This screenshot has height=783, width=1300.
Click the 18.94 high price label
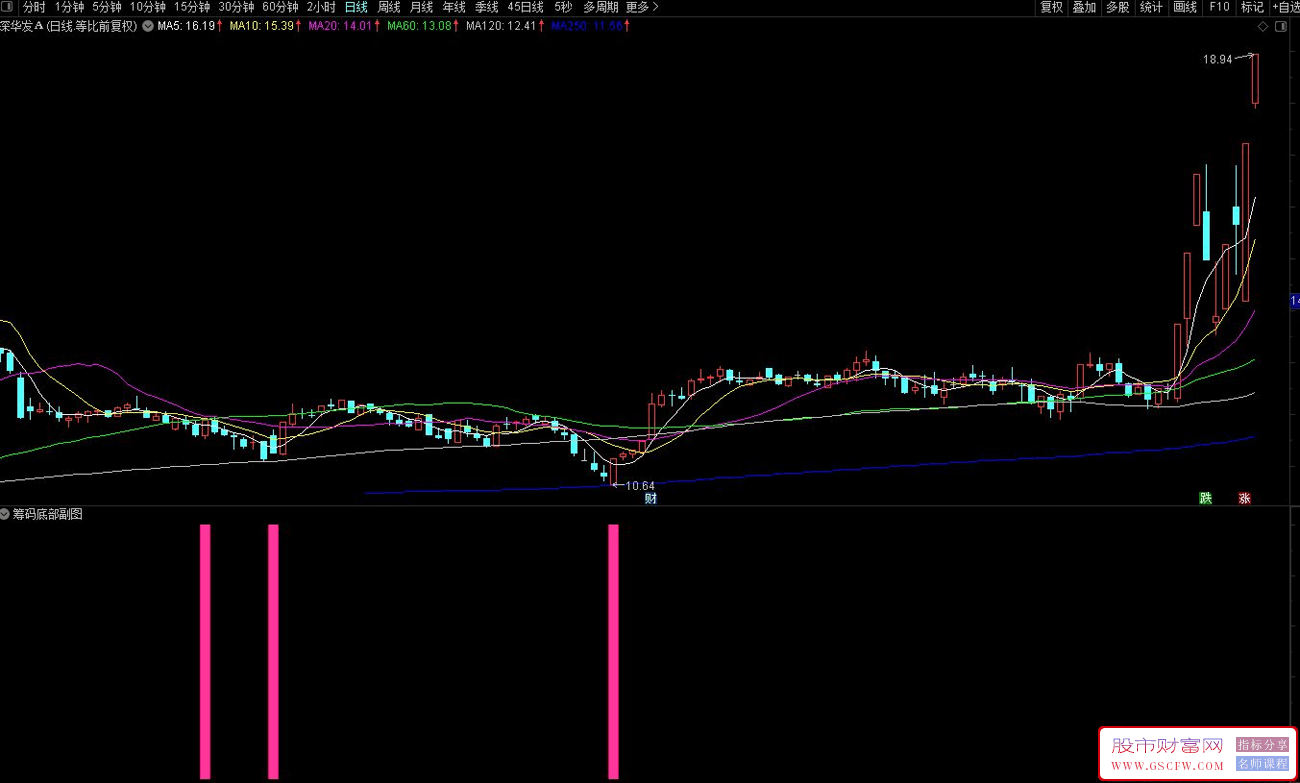pos(1217,60)
